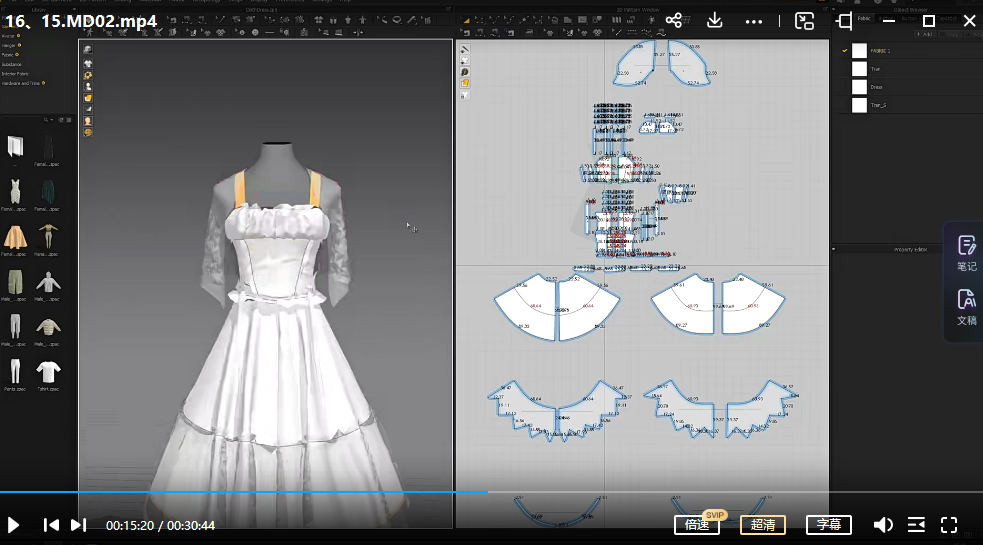Open the three-dot more options menu
Viewport: 983px width, 545px height.
tap(755, 21)
